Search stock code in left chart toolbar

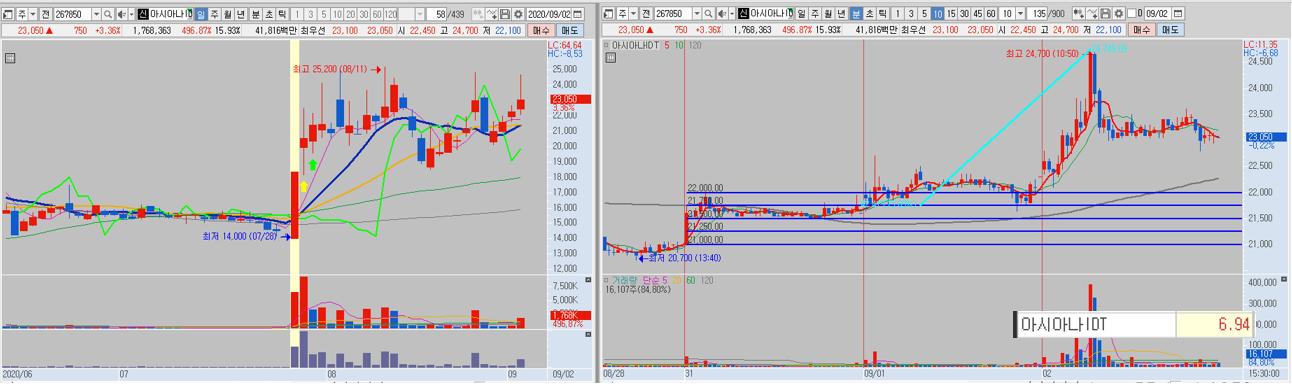(x=108, y=14)
